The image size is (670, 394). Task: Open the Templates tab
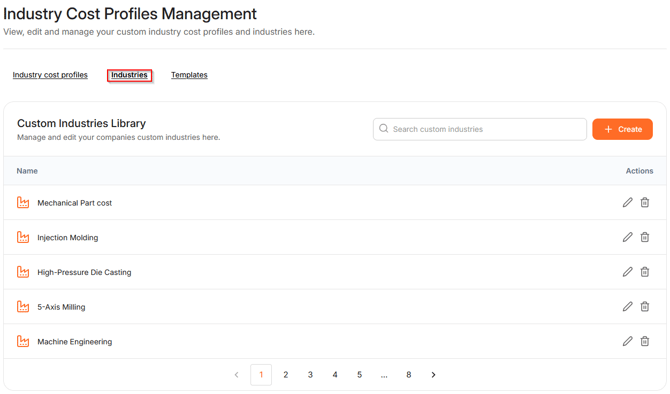pyautogui.click(x=189, y=75)
